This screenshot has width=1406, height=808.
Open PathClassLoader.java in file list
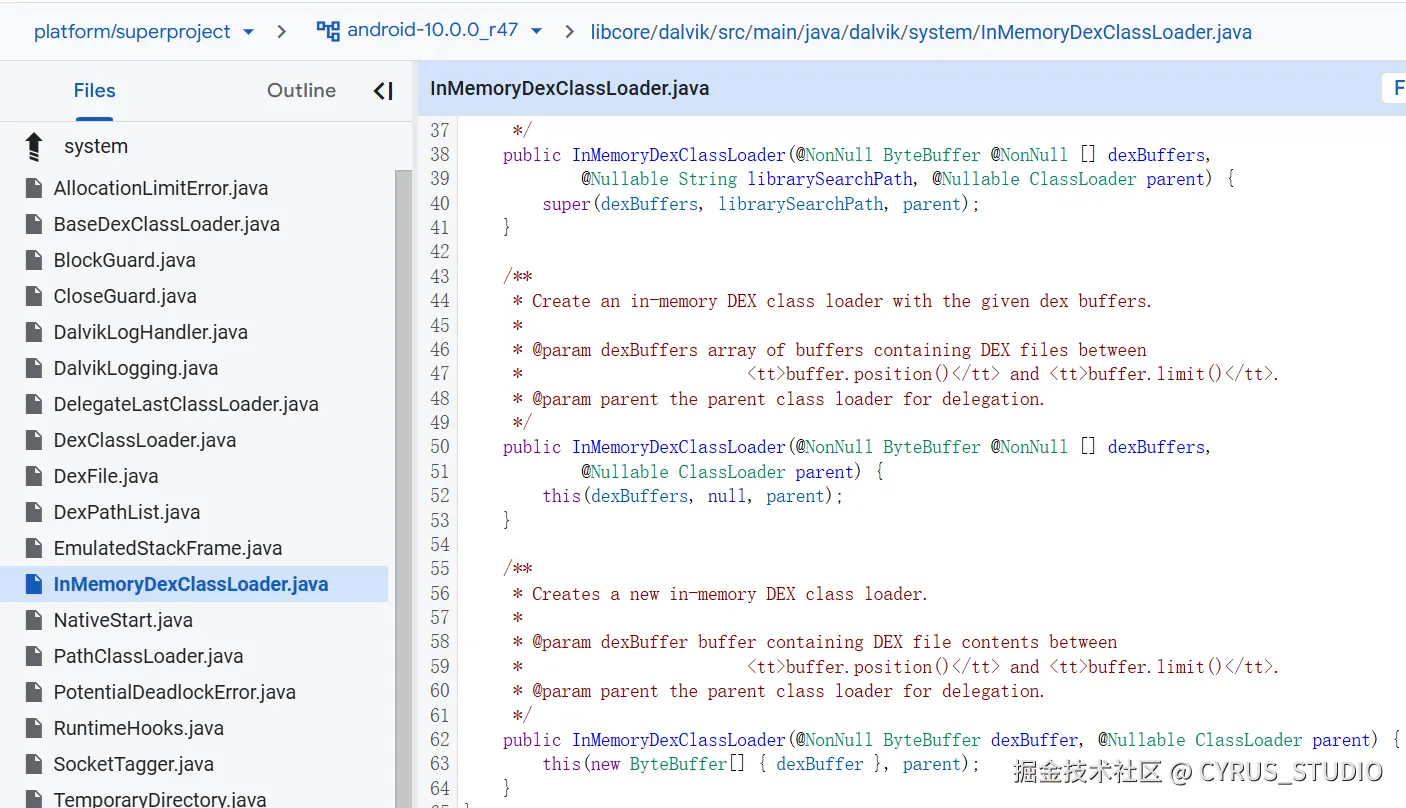tap(149, 656)
